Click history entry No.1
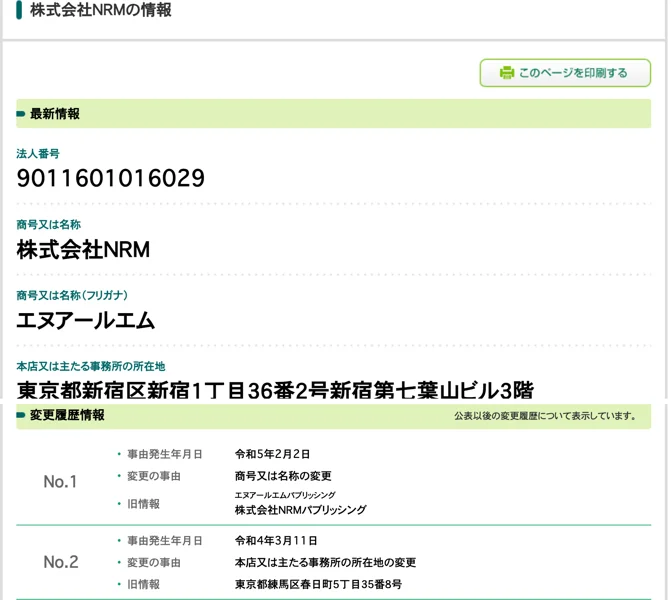 pos(60,482)
